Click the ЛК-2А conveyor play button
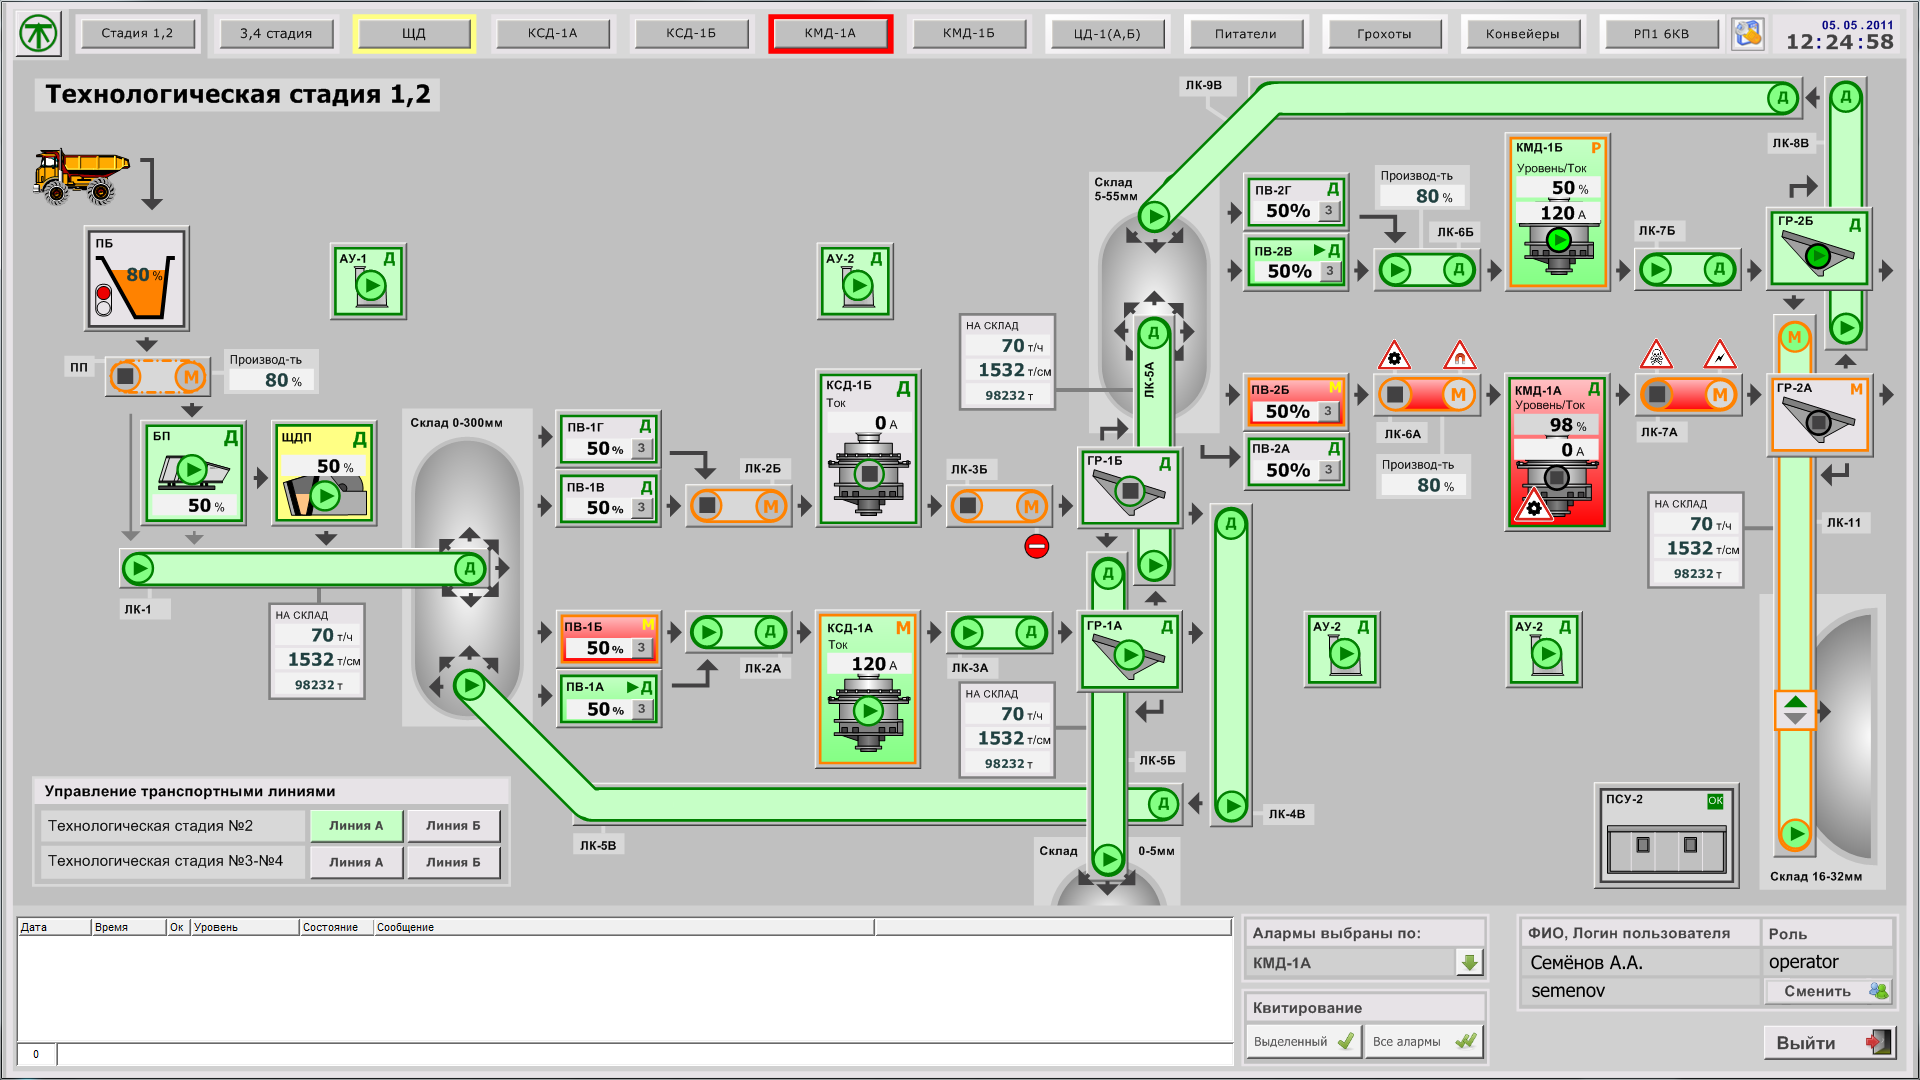The width and height of the screenshot is (1920, 1080). (707, 632)
